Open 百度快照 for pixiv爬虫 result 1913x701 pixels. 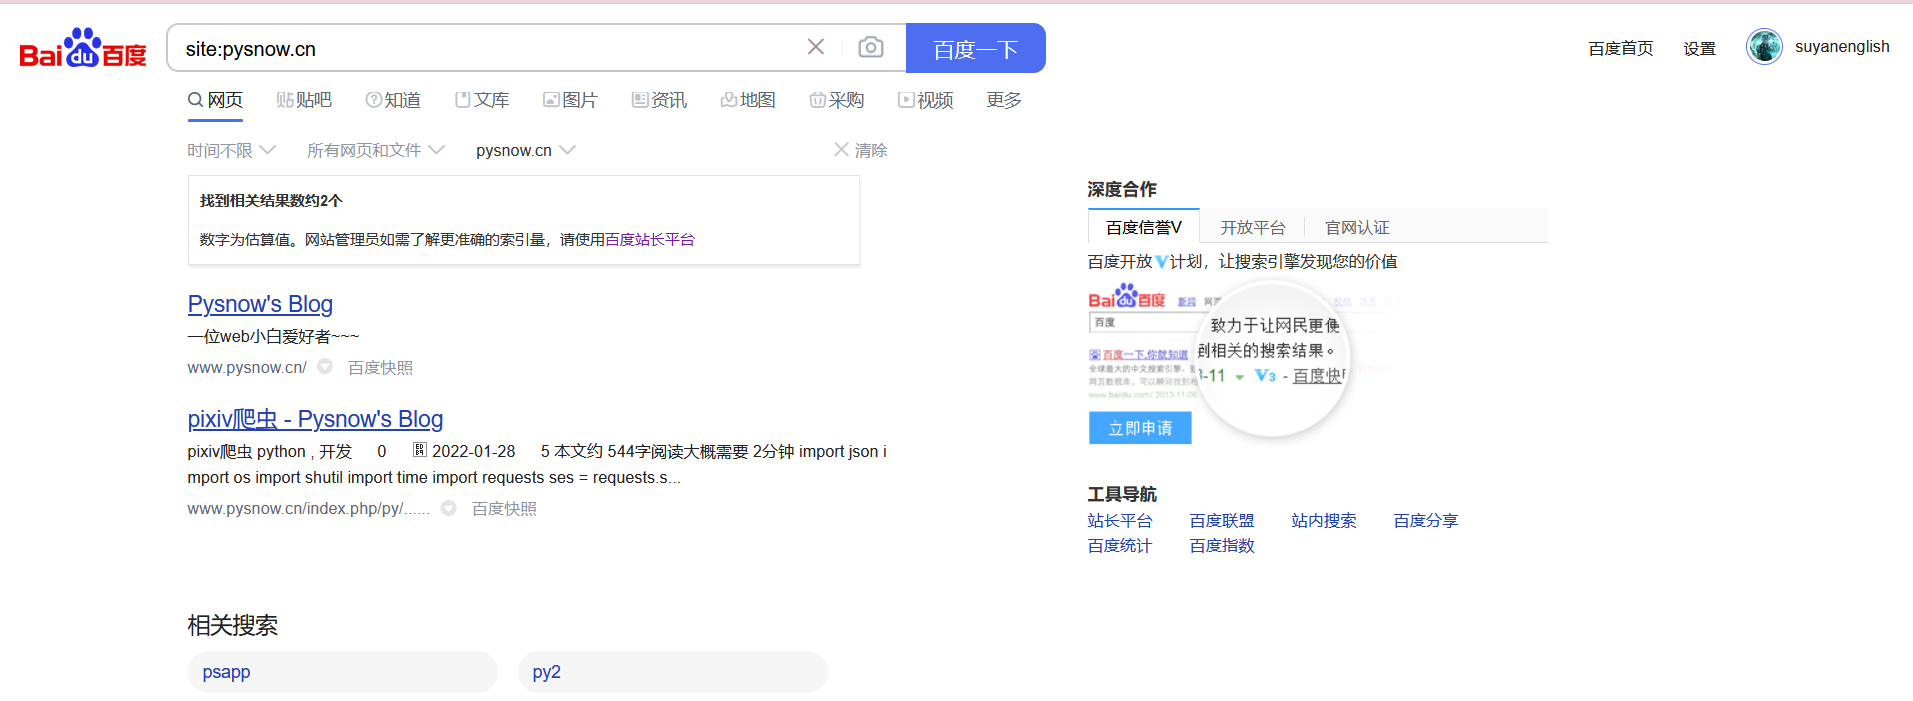click(x=504, y=509)
